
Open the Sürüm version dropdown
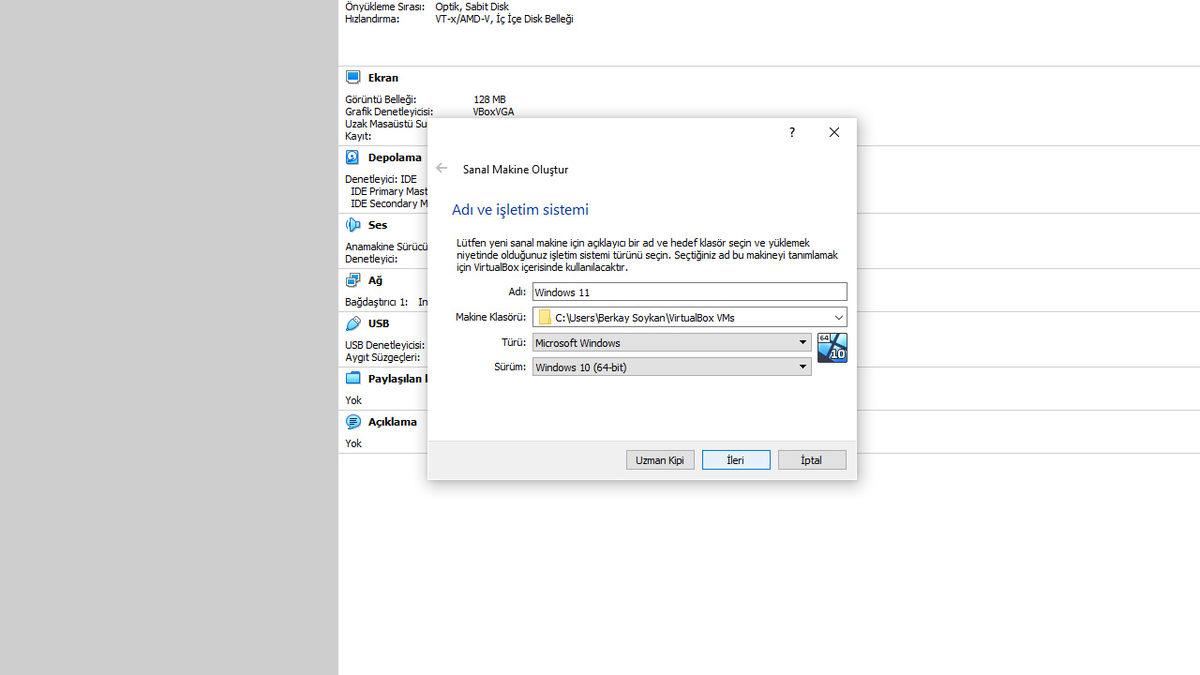click(x=803, y=366)
